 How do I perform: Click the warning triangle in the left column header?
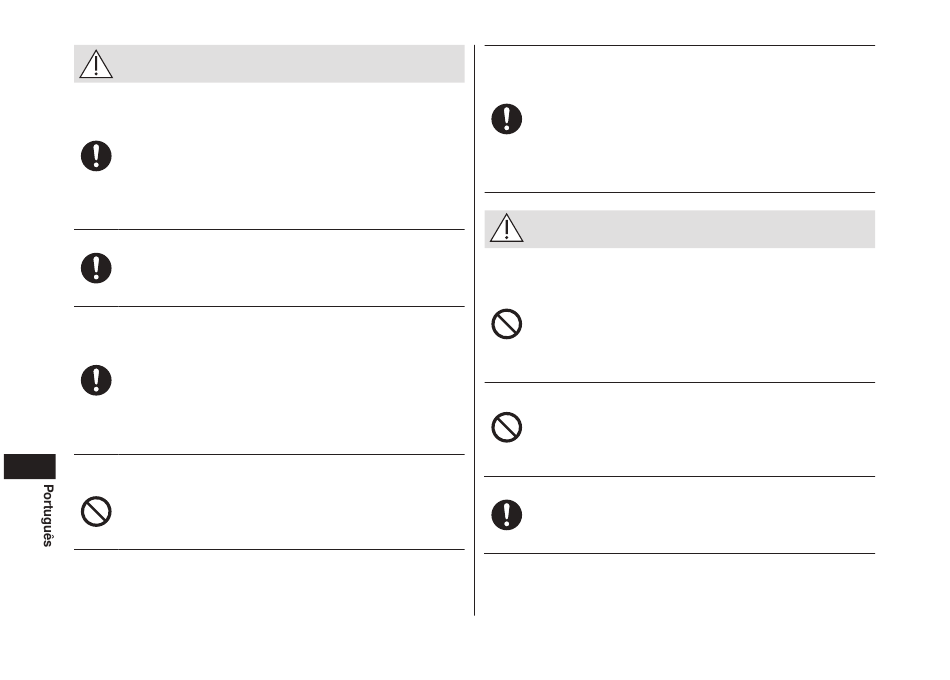click(x=96, y=64)
